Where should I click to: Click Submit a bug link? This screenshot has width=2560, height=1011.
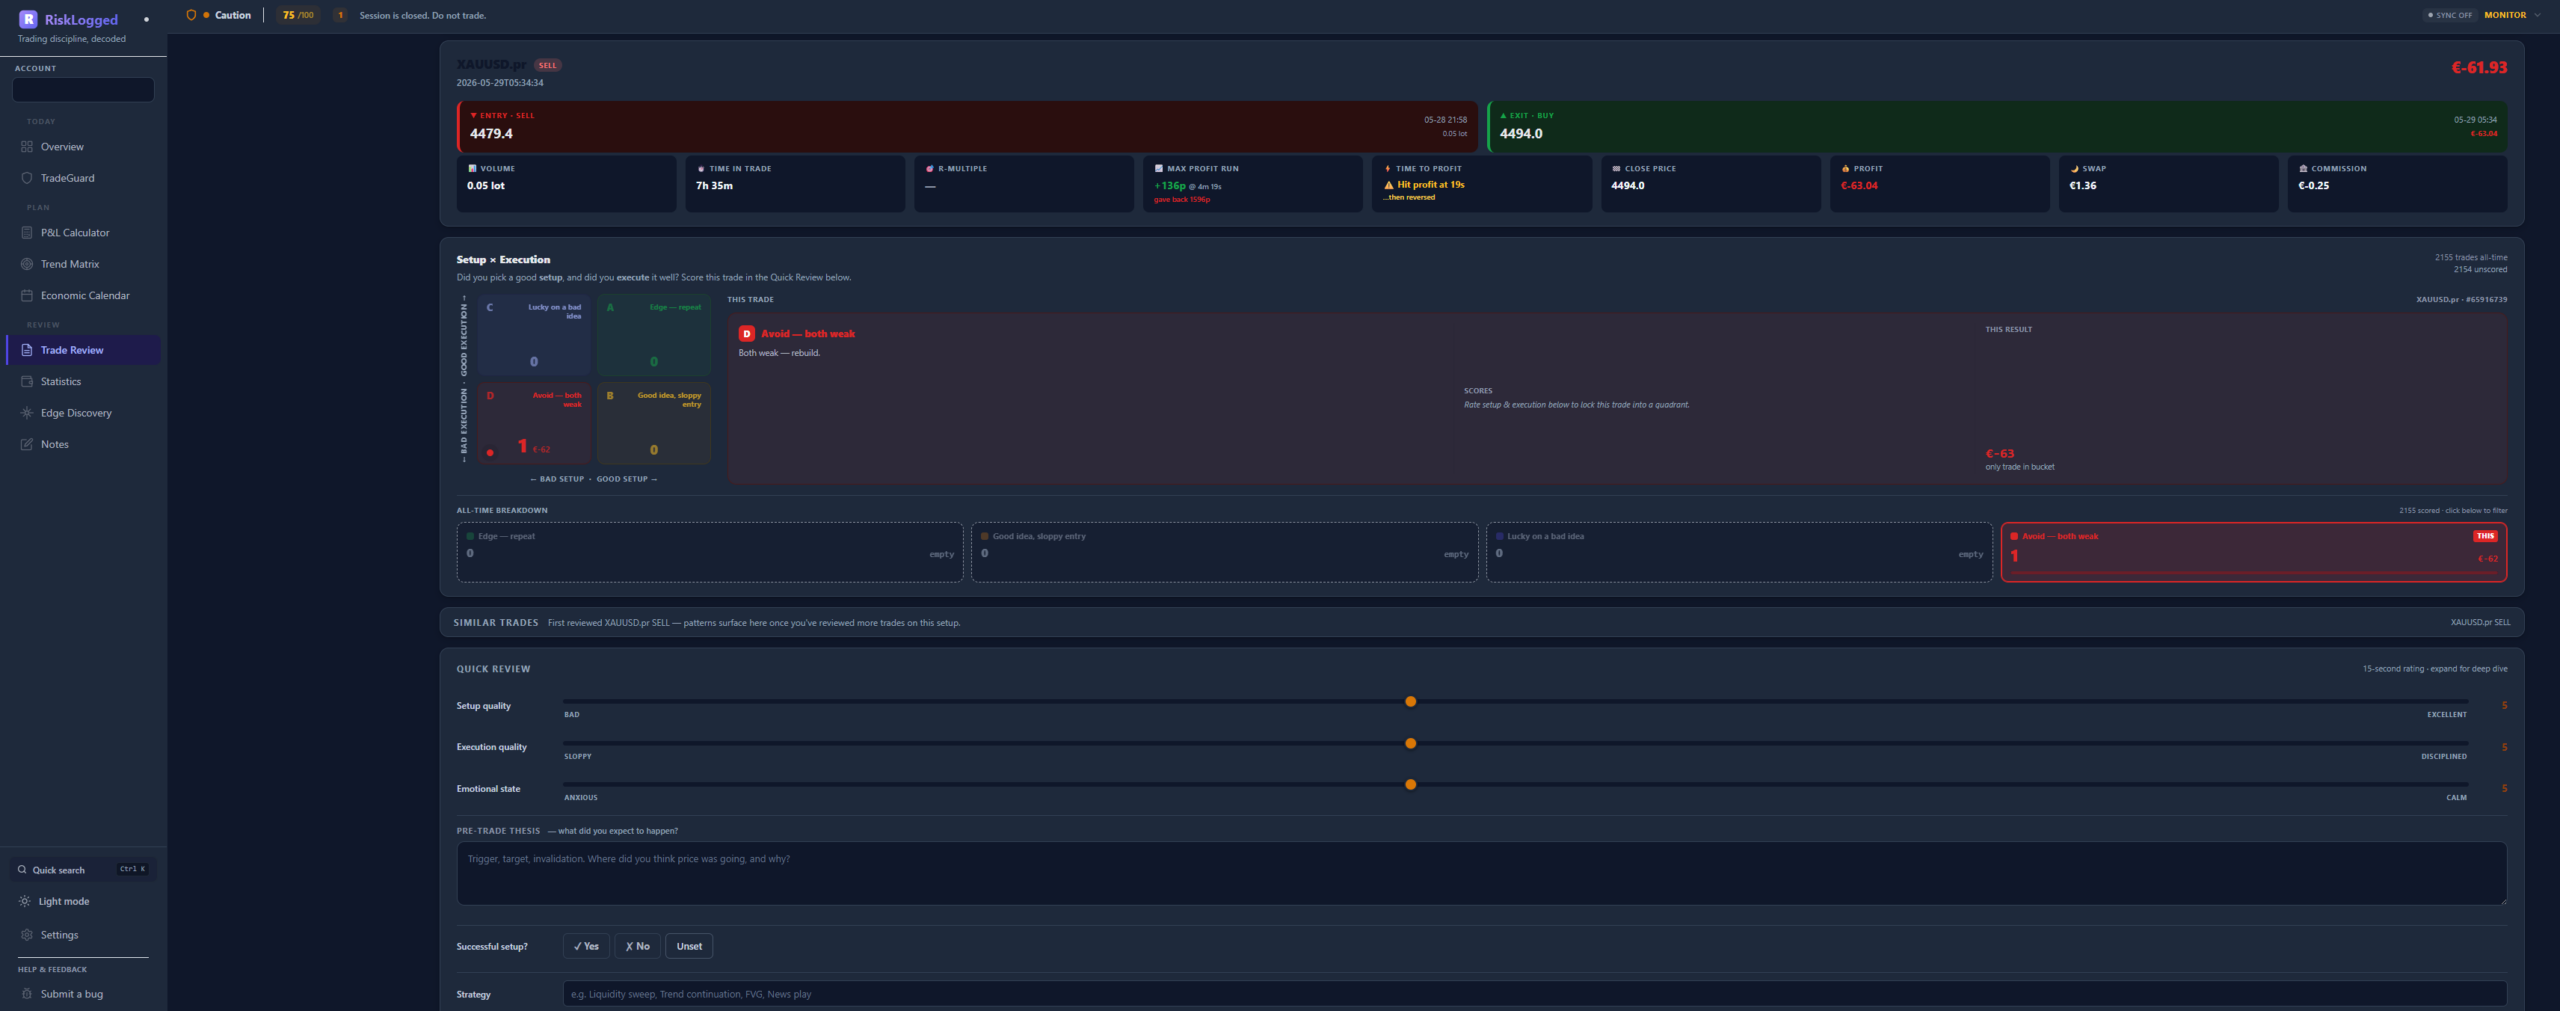click(83, 994)
